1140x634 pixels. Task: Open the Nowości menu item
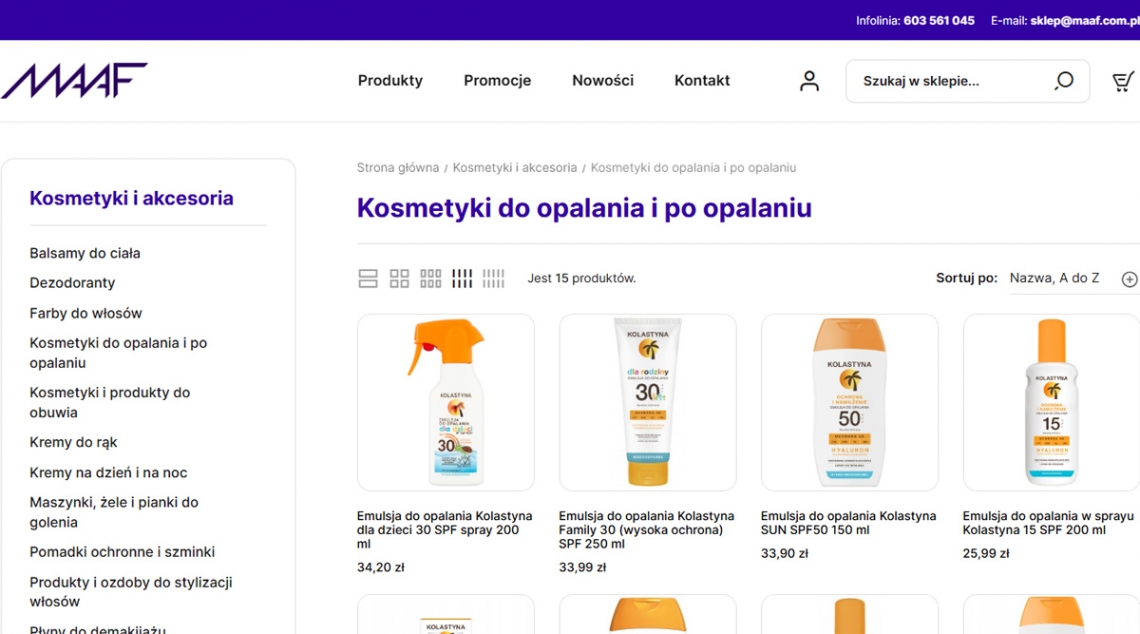602,81
